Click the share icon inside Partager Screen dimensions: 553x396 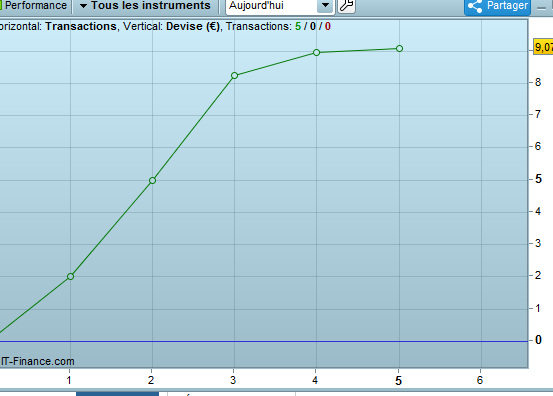pyautogui.click(x=475, y=6)
